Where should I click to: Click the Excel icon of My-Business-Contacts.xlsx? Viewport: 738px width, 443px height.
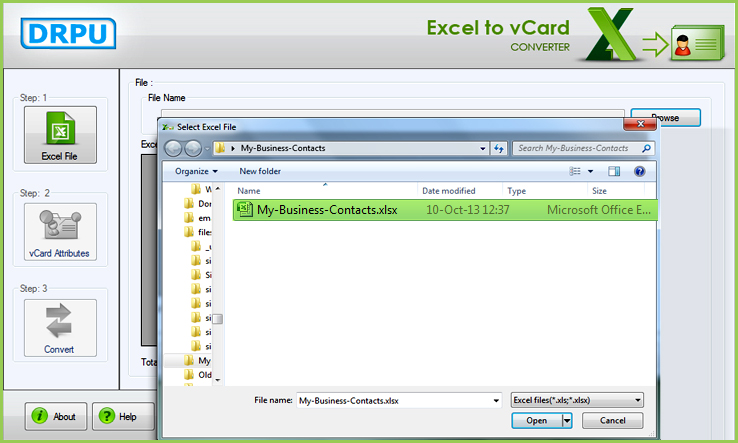(x=245, y=209)
